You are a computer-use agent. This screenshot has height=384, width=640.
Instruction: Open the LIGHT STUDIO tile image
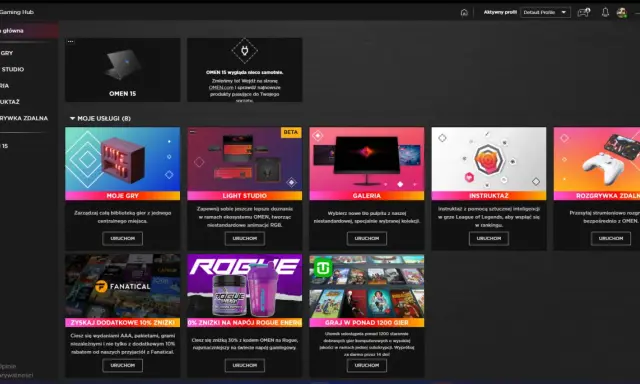(244, 159)
